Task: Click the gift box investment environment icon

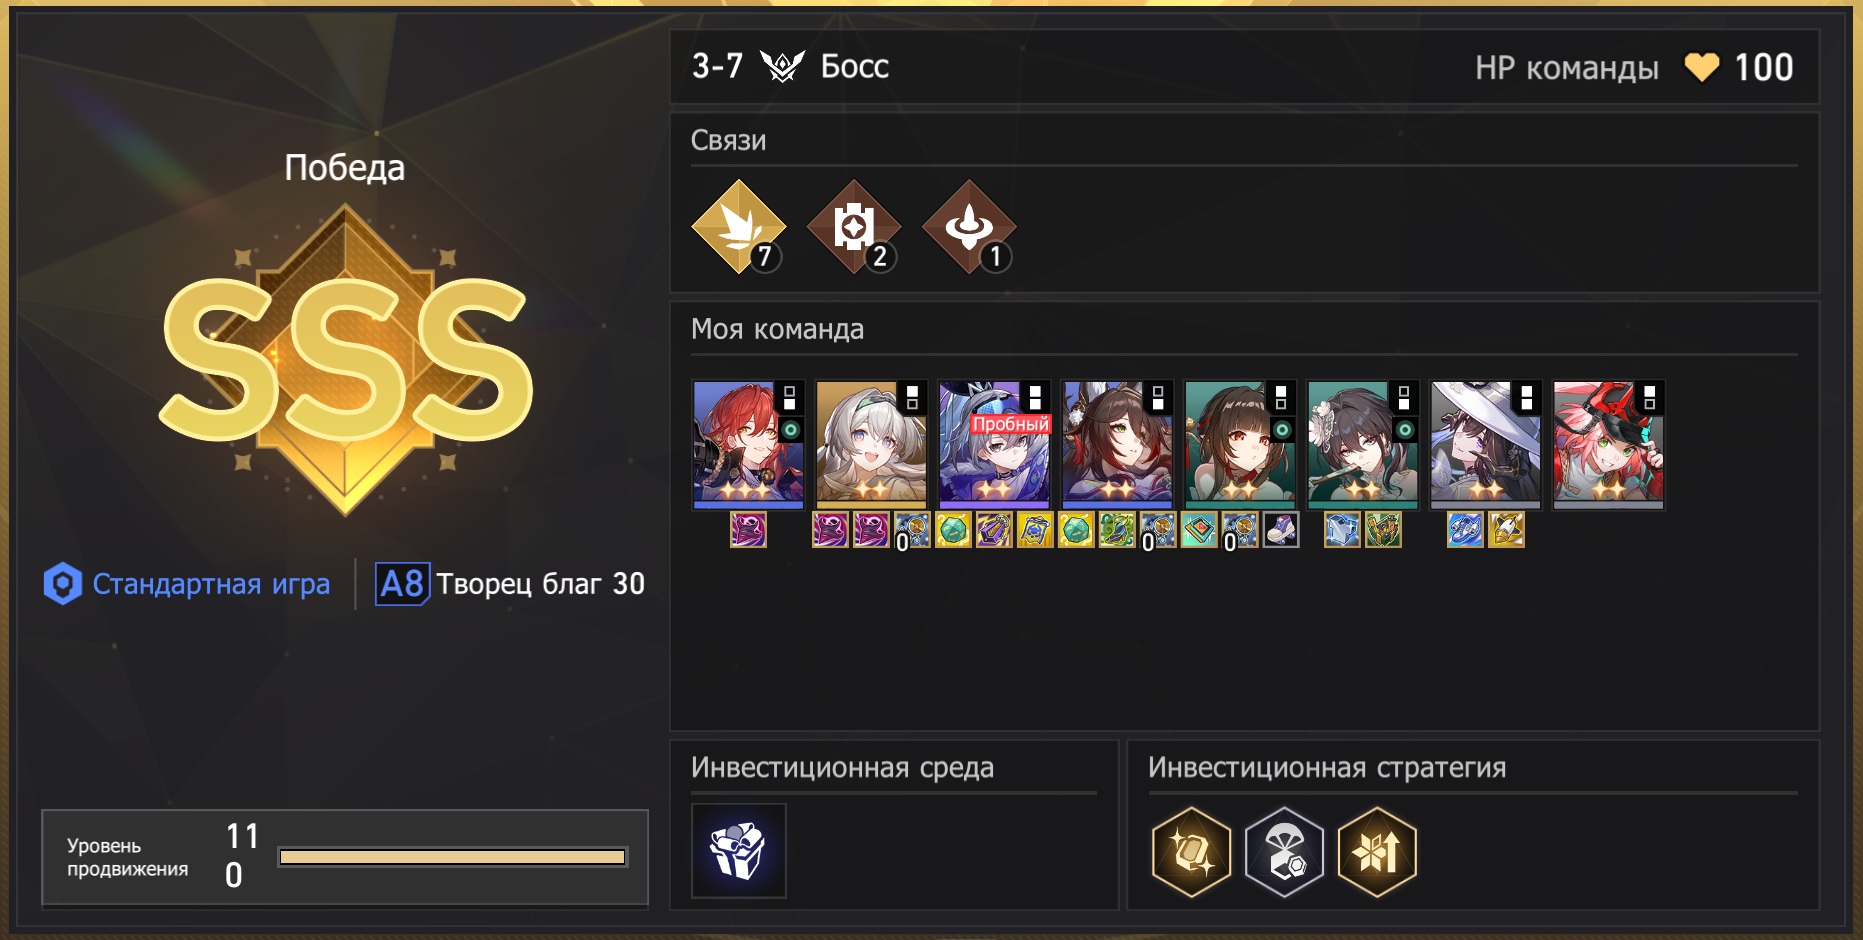Action: (739, 851)
